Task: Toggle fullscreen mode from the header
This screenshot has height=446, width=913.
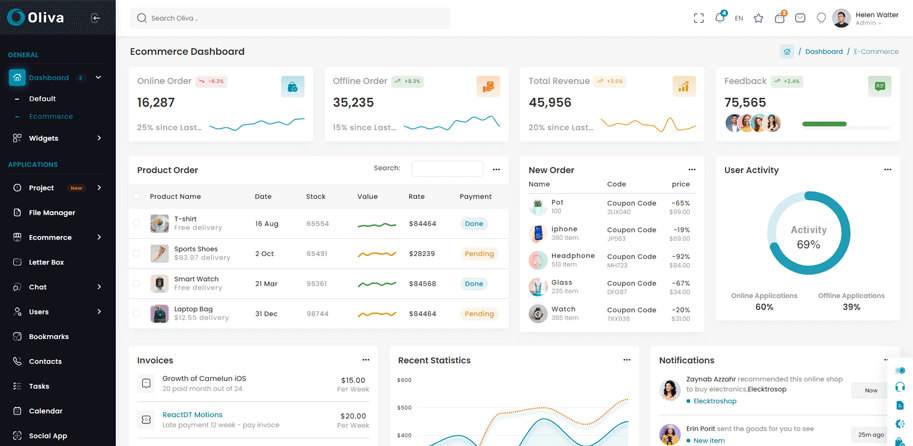Action: (x=699, y=18)
